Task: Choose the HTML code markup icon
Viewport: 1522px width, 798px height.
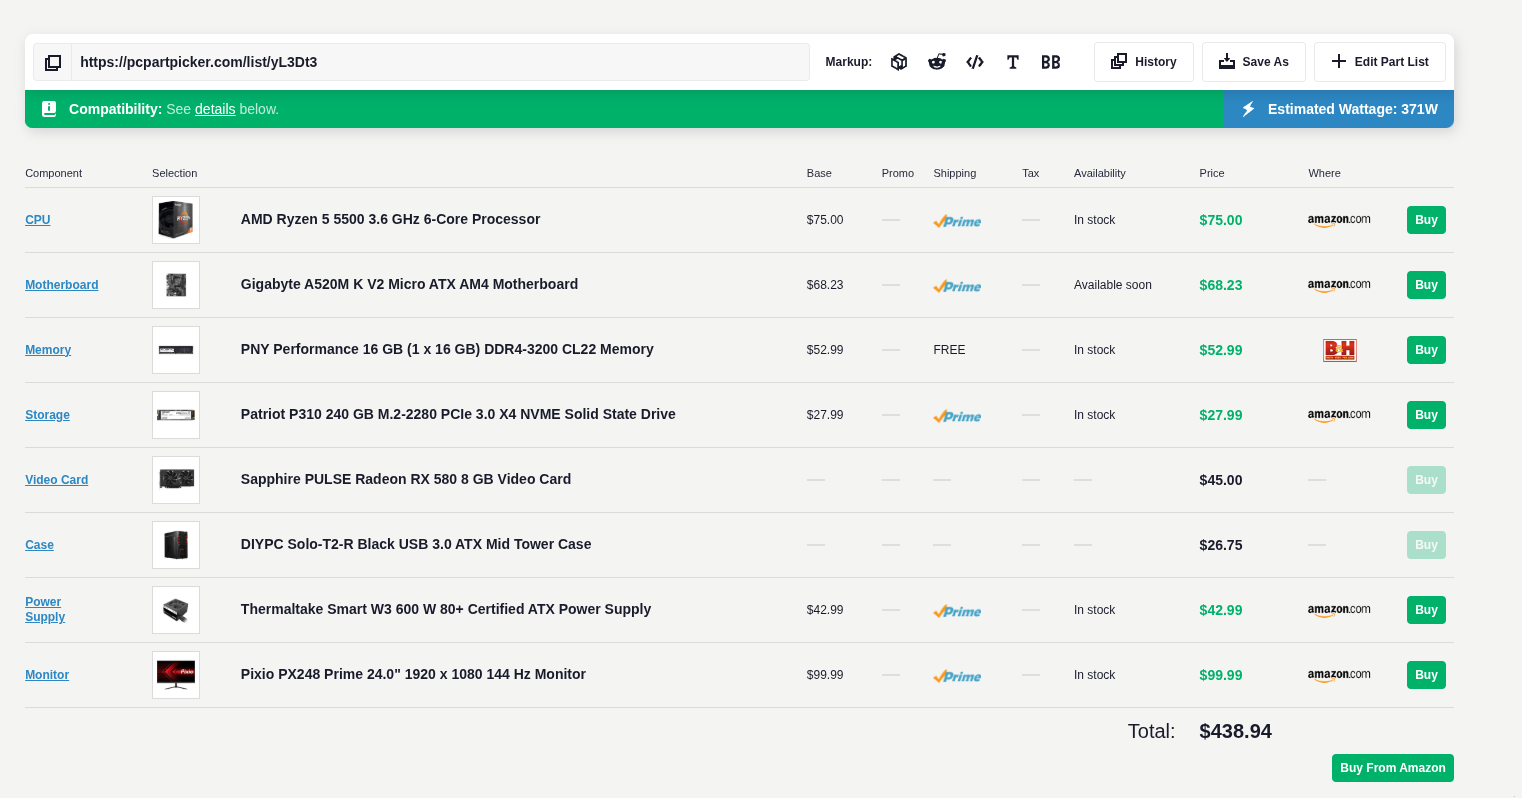Action: point(975,62)
